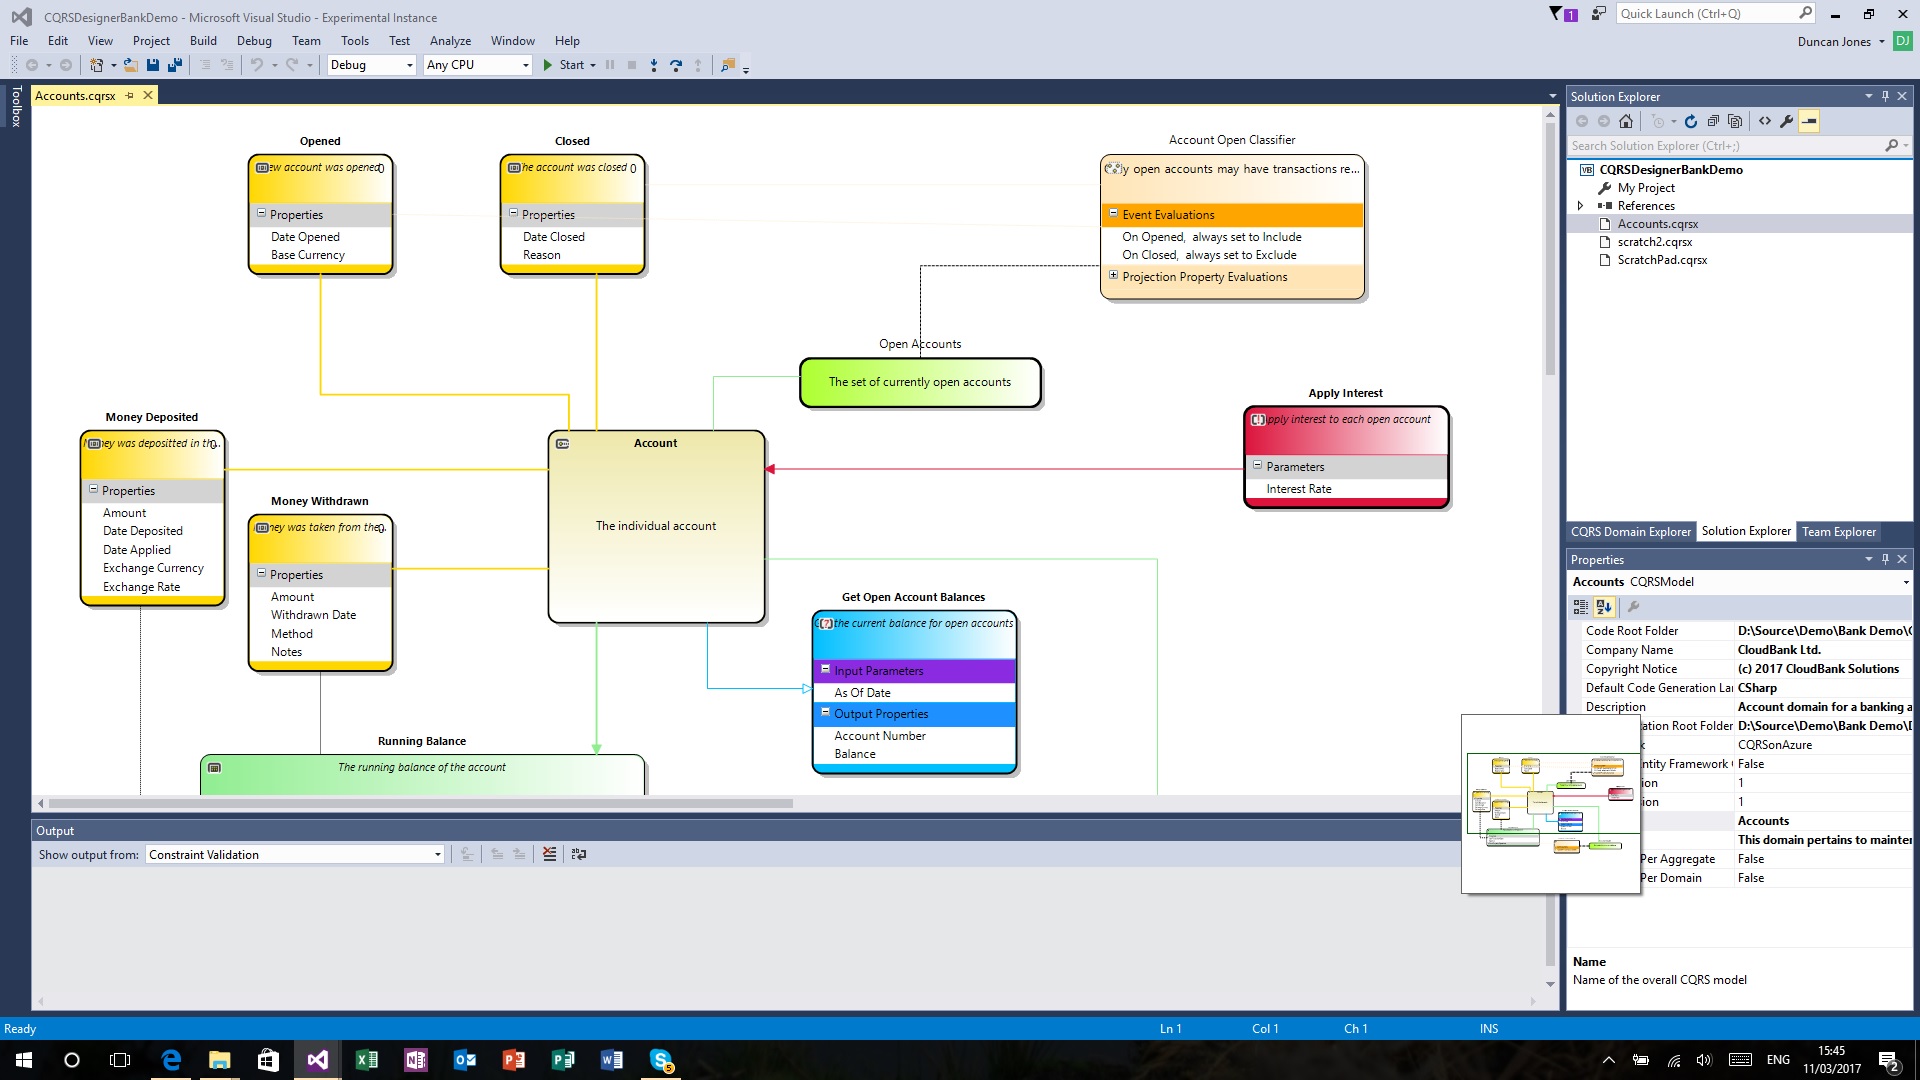Click the Solution Explorer Home icon
The image size is (1920, 1080).
click(x=1626, y=121)
